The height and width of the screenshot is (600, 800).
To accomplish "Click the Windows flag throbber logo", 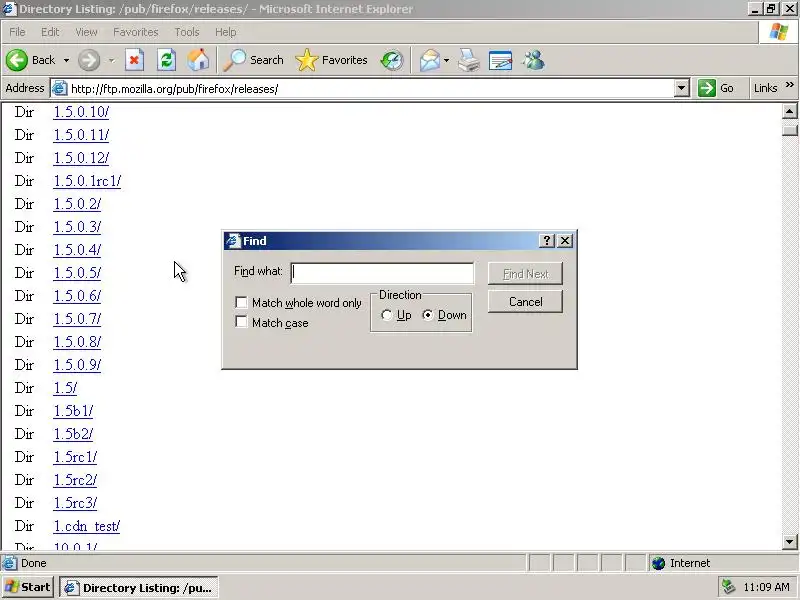I will point(779,32).
